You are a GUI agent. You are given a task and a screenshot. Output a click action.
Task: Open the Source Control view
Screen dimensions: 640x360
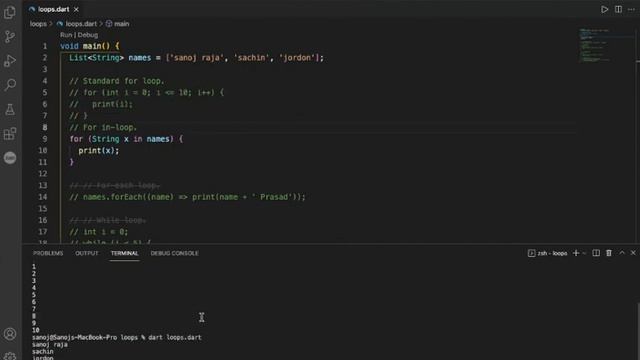[x=10, y=37]
